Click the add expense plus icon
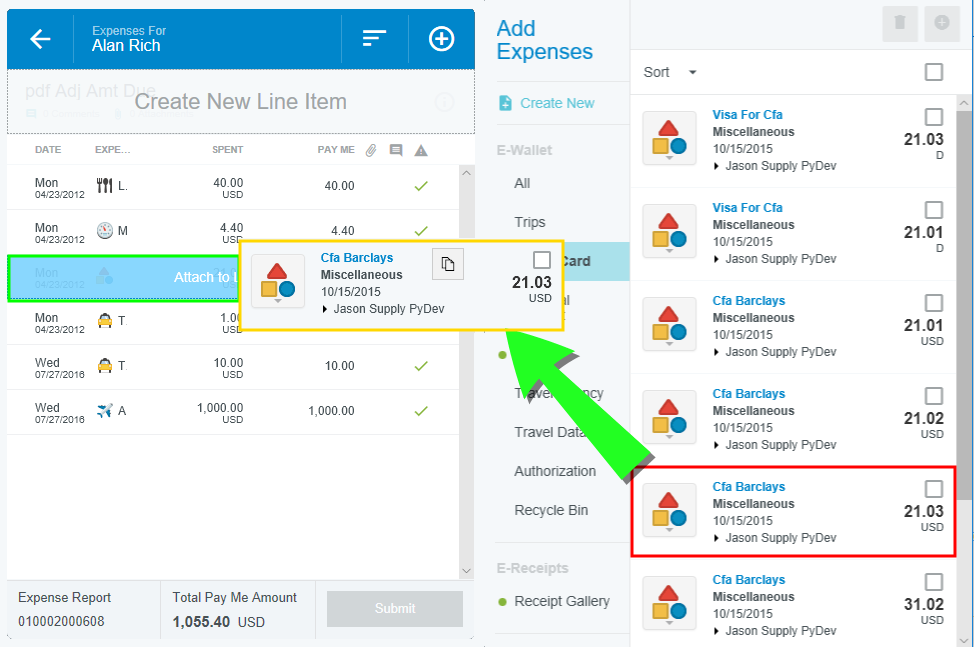The image size is (974, 647). click(441, 39)
